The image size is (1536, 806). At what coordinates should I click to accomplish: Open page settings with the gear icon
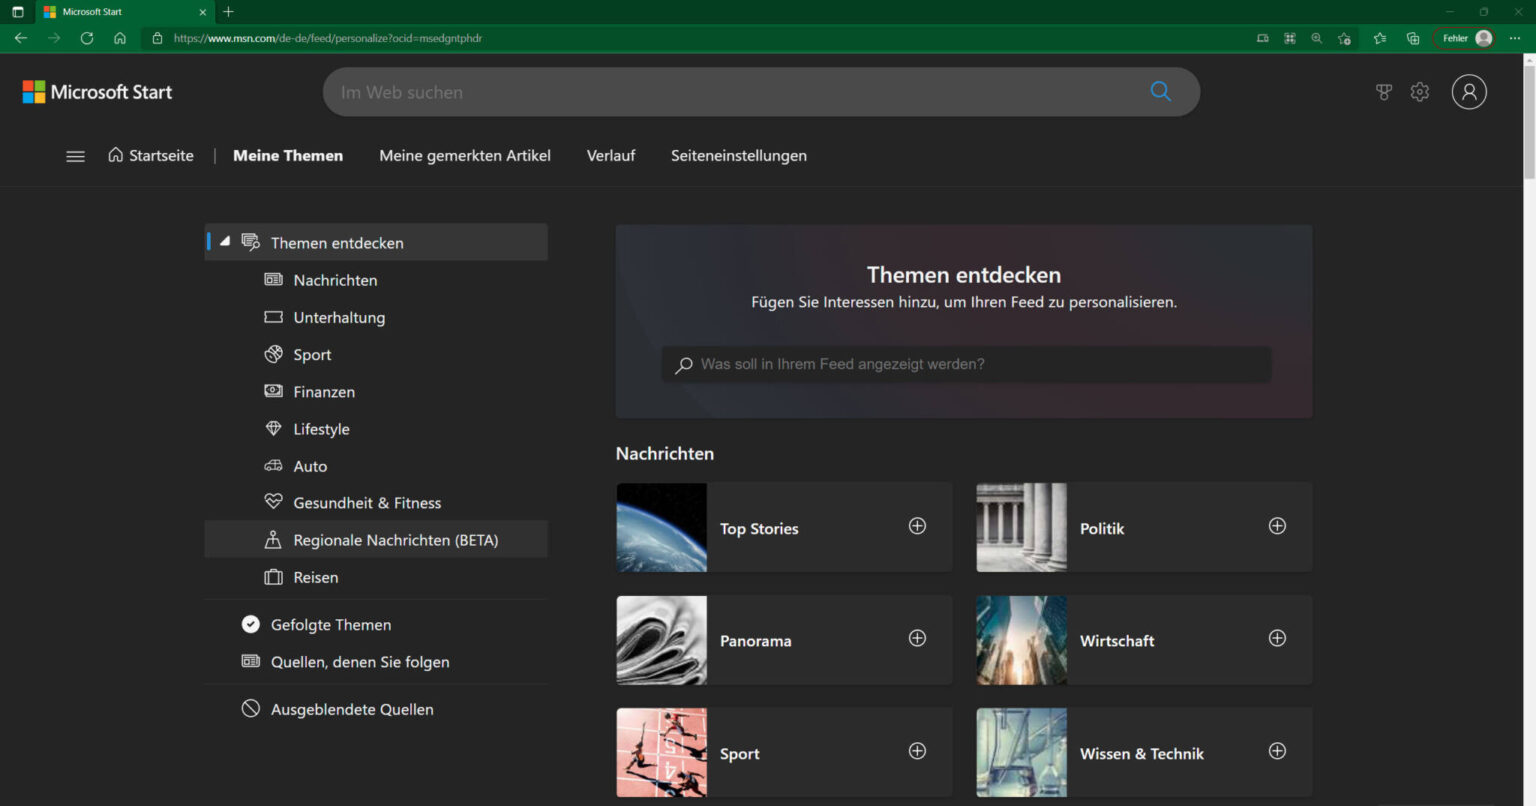[x=1419, y=91]
